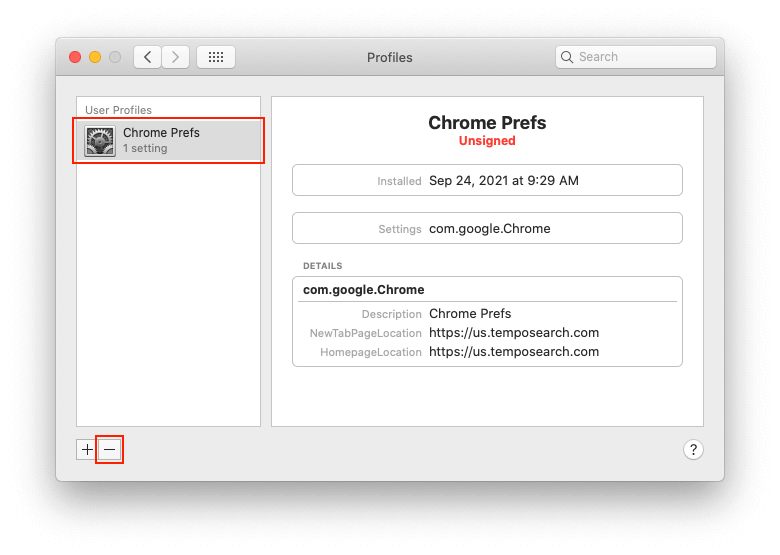780x555 pixels.
Task: Click the Search field
Action: [636, 57]
